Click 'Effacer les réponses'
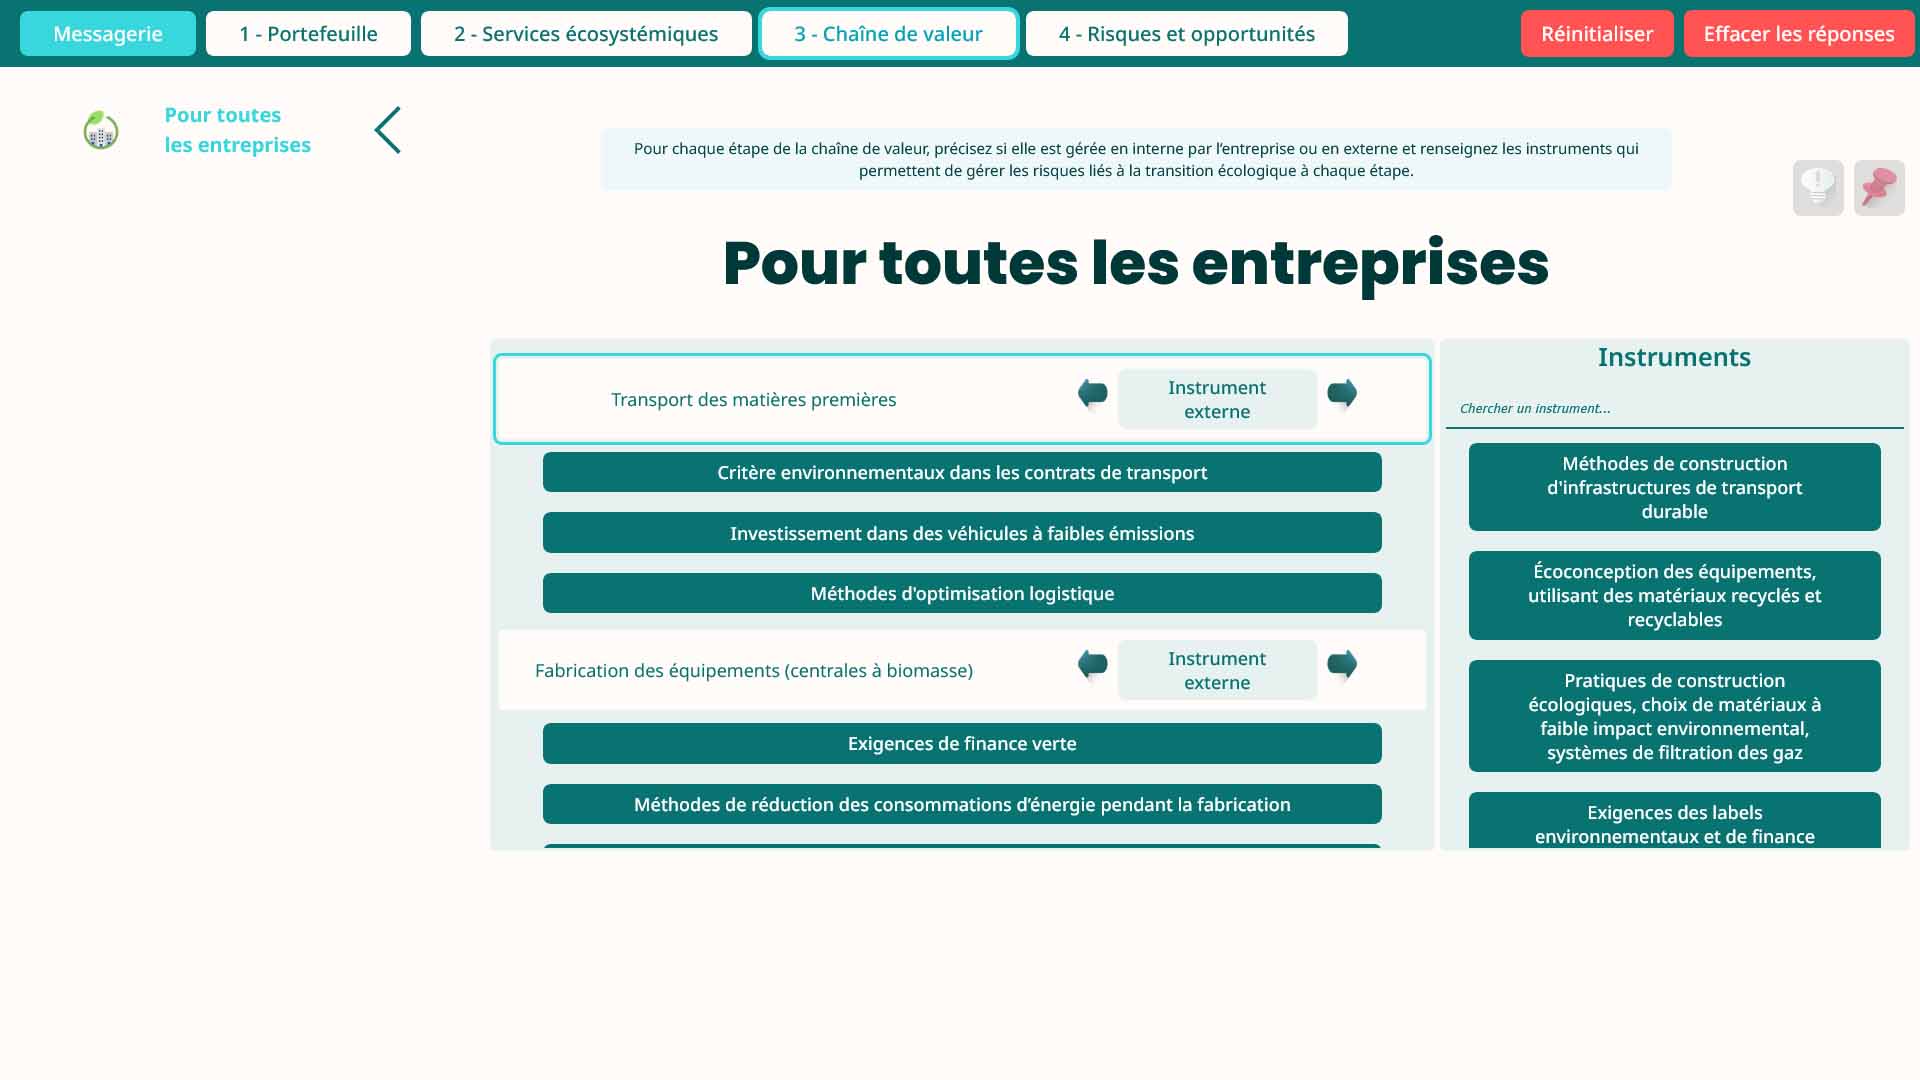1920x1080 pixels. pos(1798,33)
